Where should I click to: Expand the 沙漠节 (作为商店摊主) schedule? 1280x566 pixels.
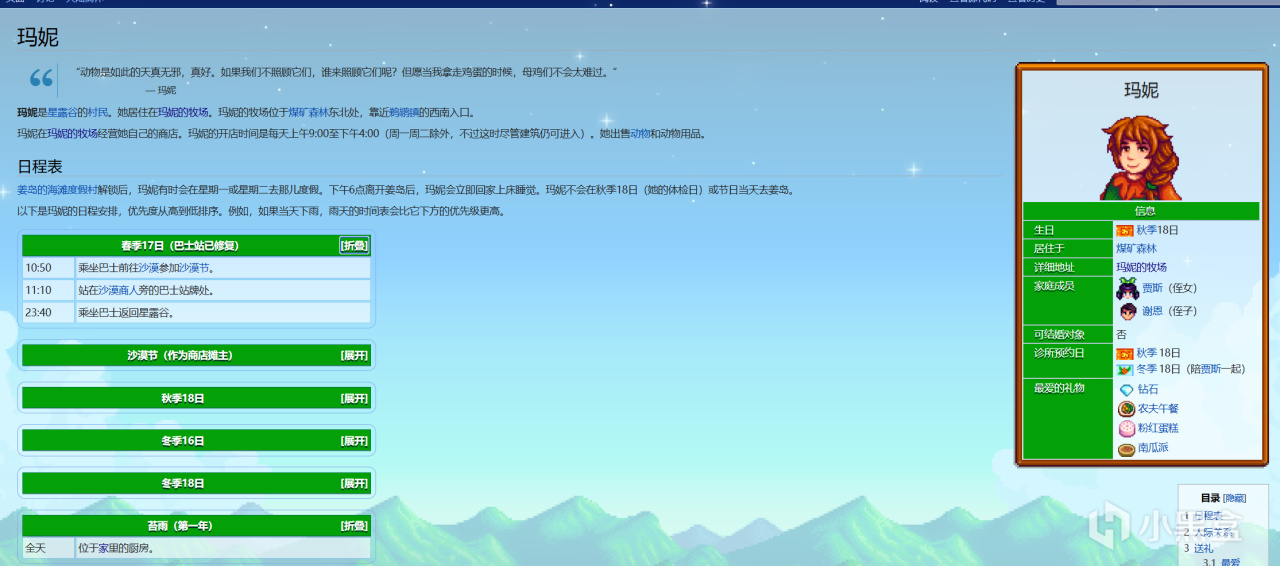(354, 355)
